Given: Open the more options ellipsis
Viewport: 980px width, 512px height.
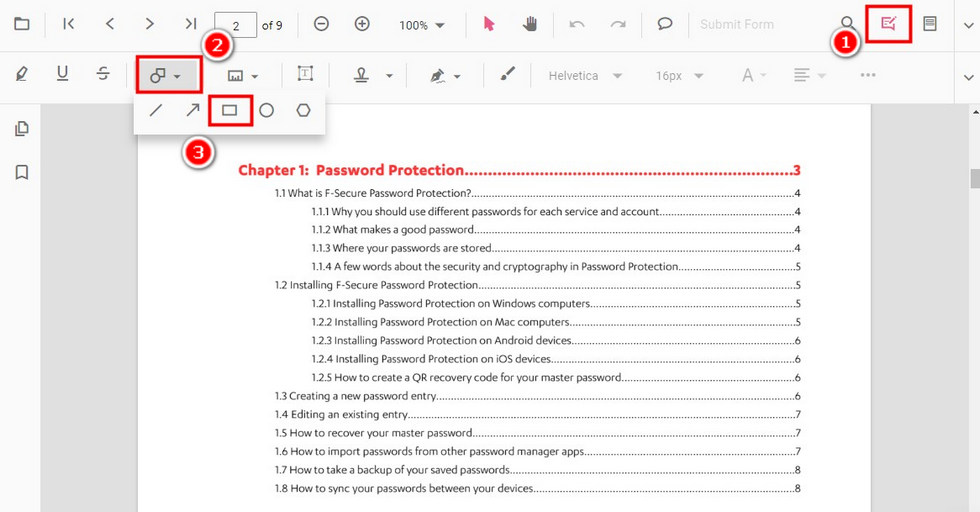Looking at the screenshot, I should pyautogui.click(x=868, y=75).
